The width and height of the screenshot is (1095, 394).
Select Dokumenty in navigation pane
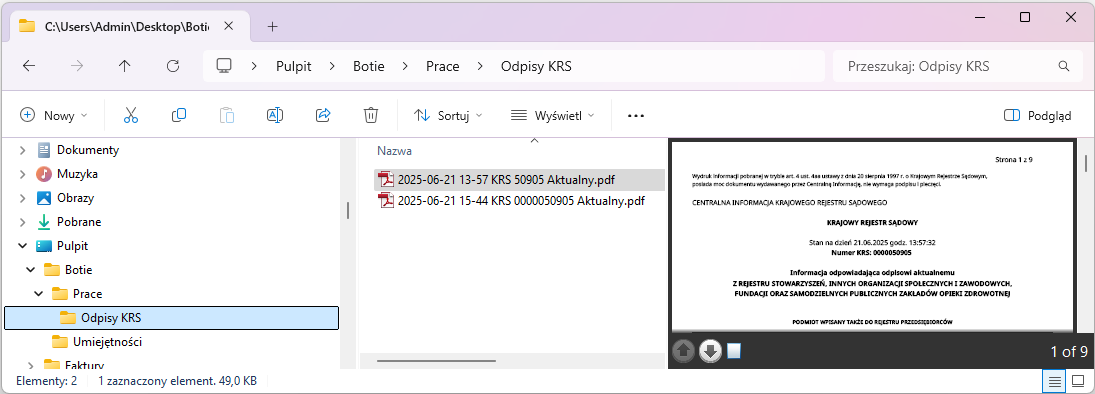88,149
